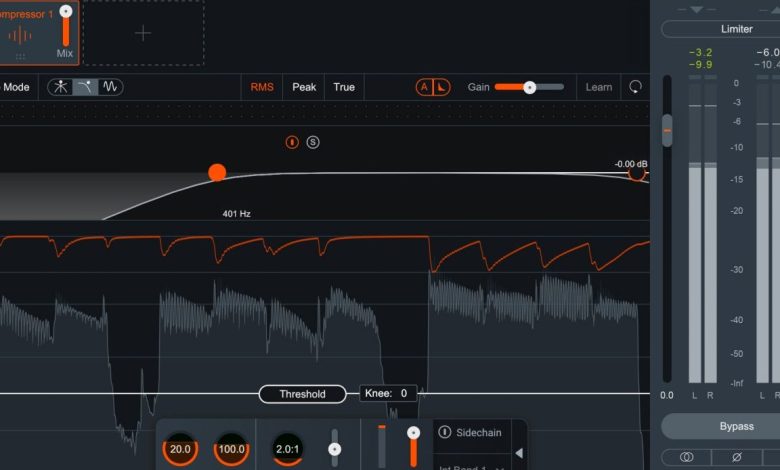Grab the Compressor 1 module drag handle dots
This screenshot has width=780, height=470.
[20, 57]
